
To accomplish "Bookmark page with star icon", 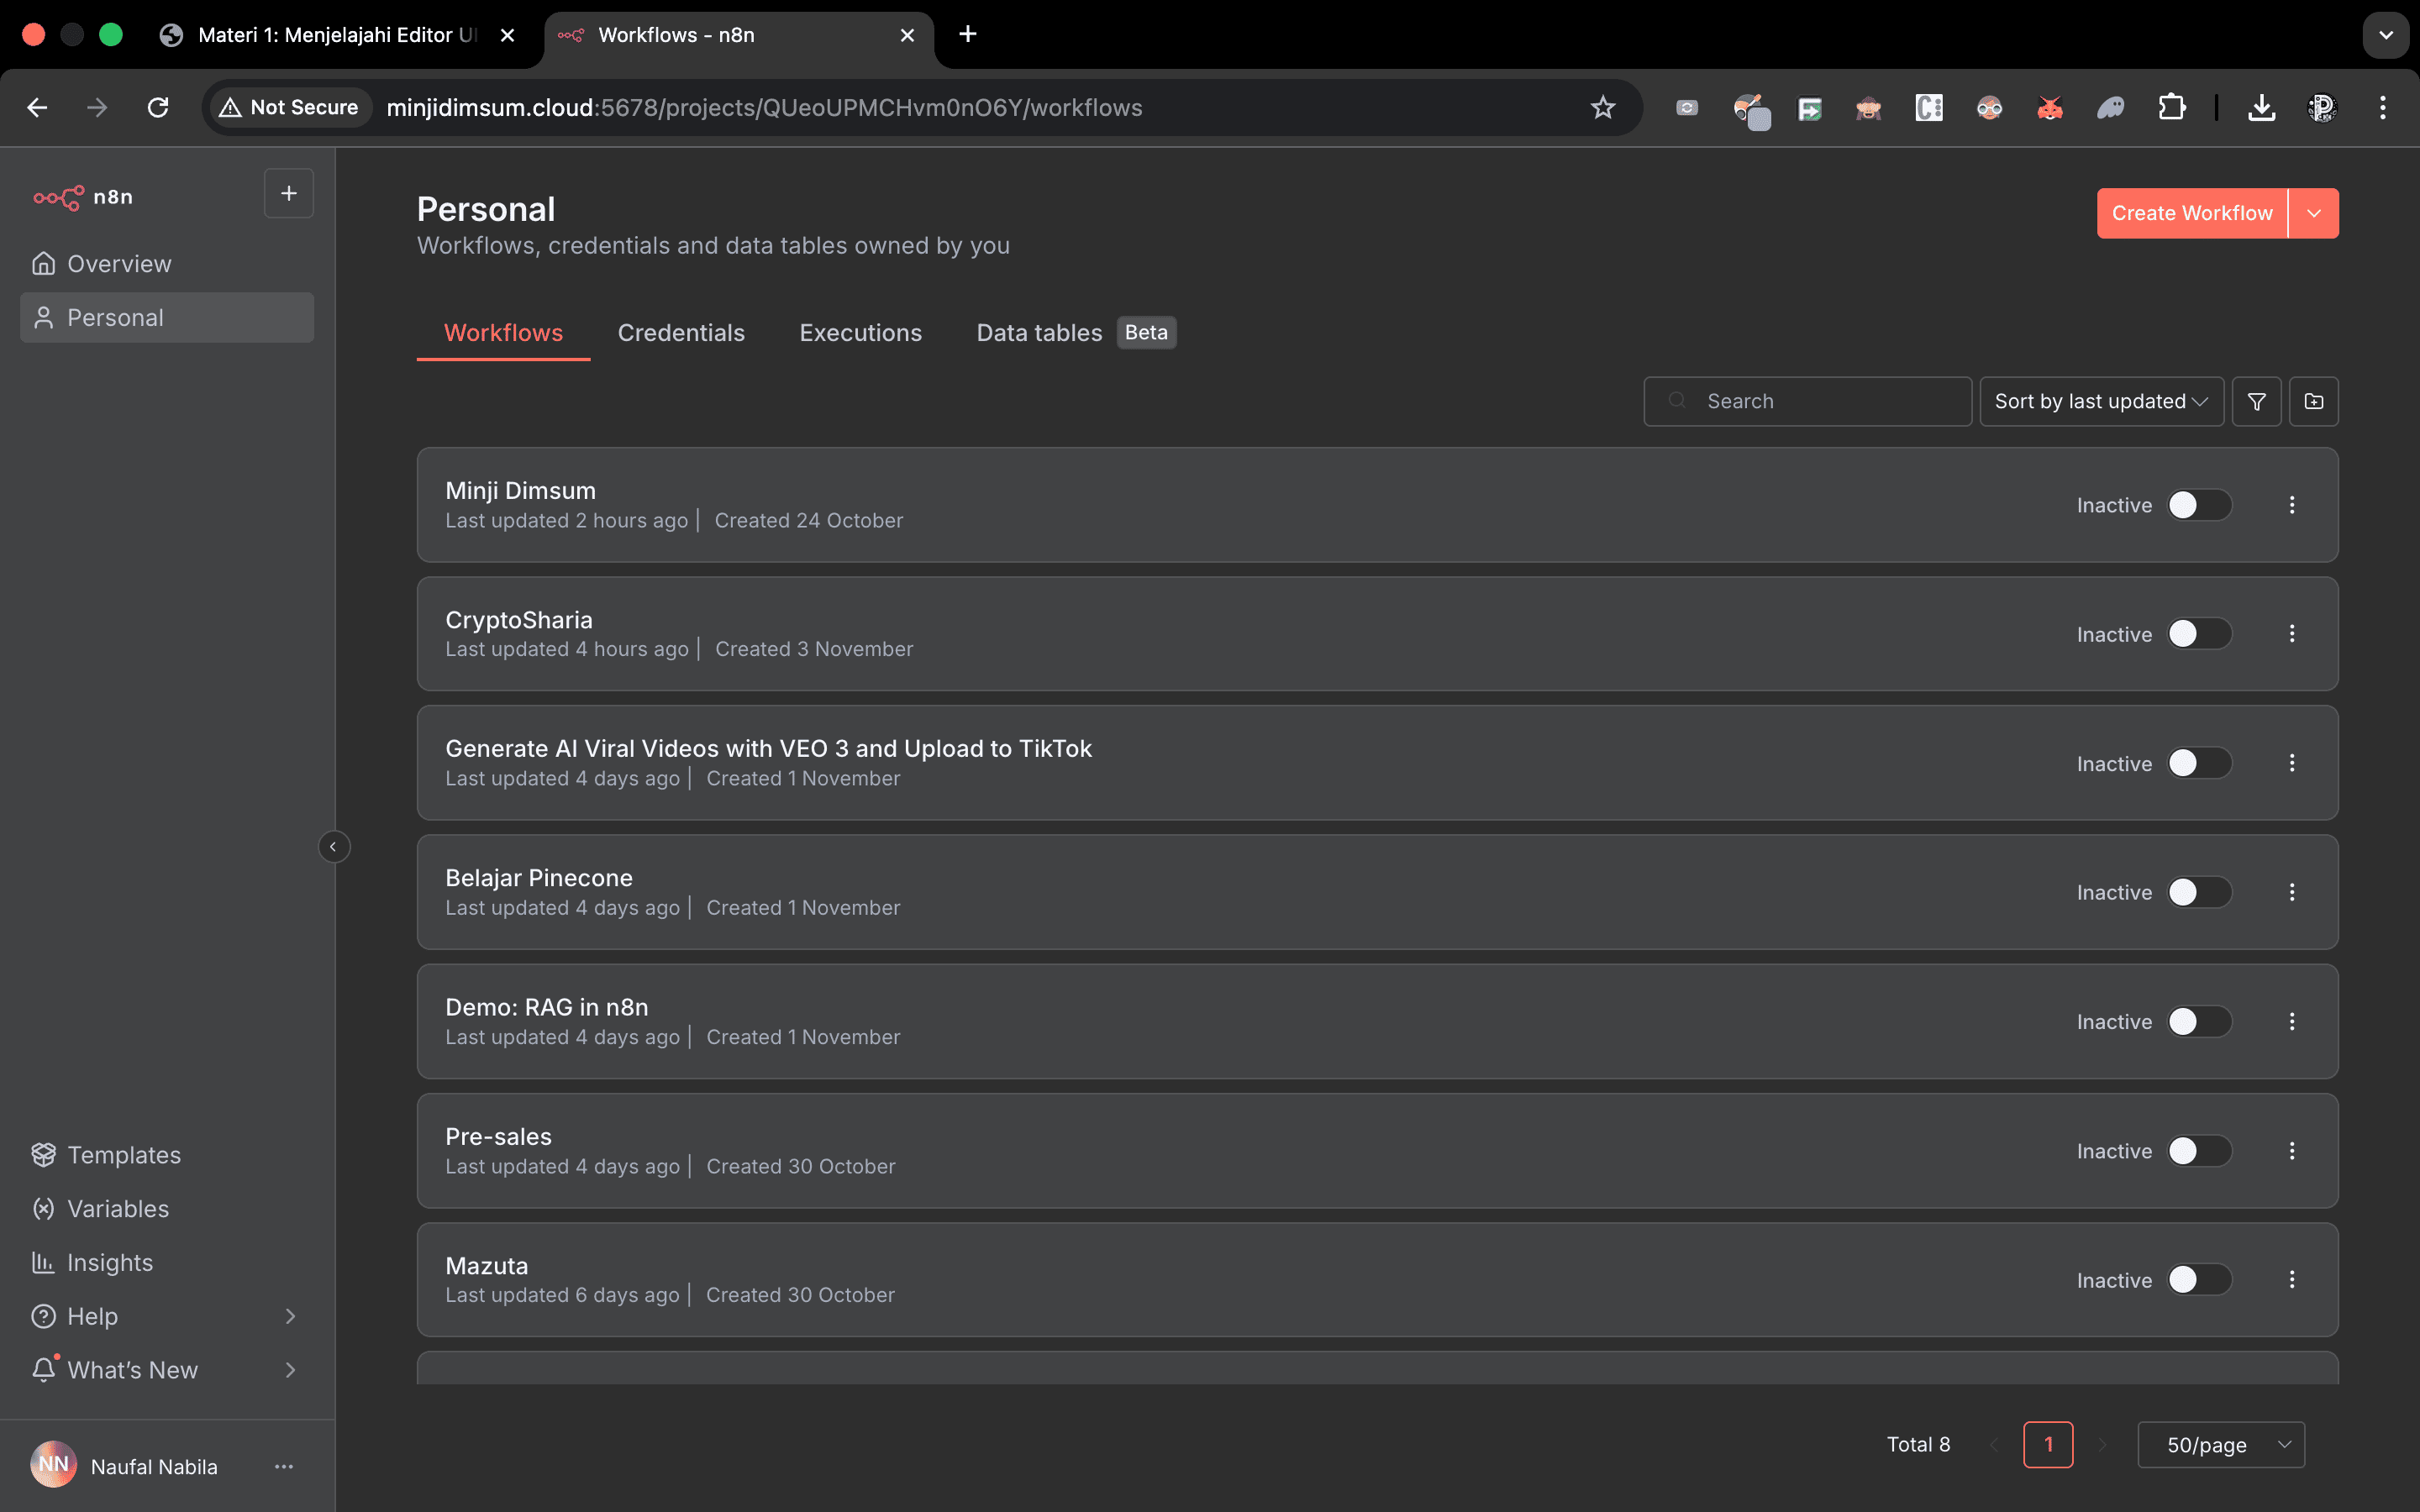I will 1603,108.
